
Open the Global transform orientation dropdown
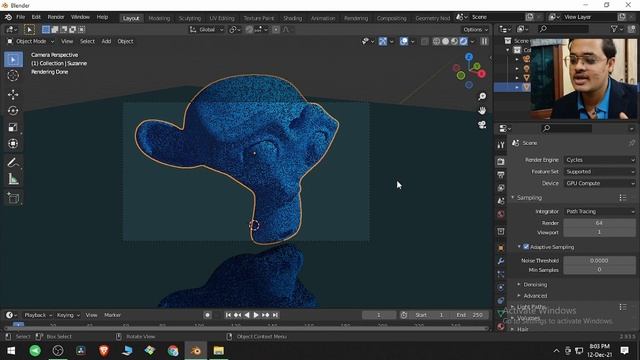(207, 29)
